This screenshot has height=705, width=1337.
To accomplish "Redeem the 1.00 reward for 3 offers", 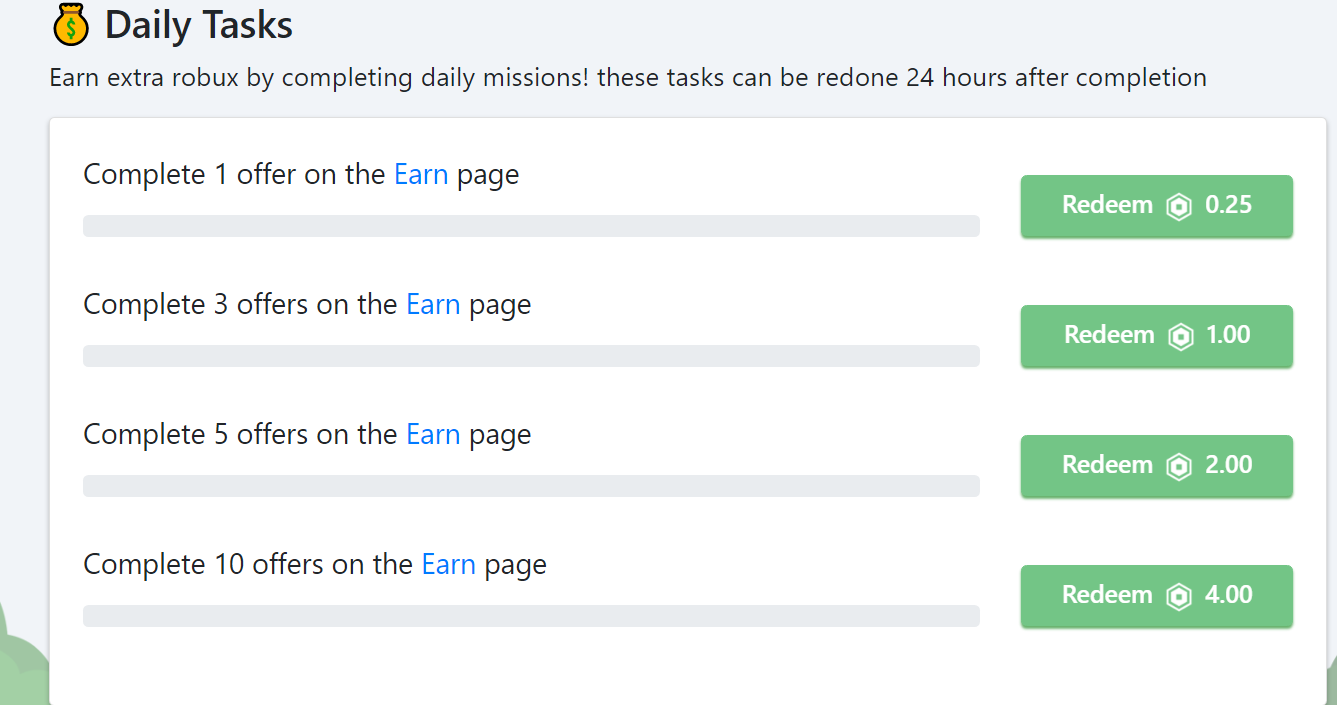I will (1157, 336).
